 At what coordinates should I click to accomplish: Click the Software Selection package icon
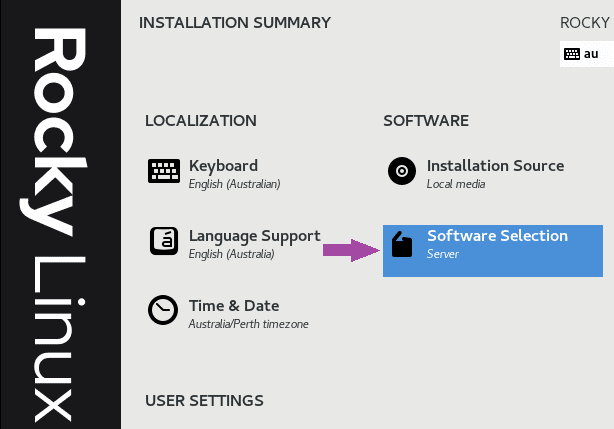402,244
